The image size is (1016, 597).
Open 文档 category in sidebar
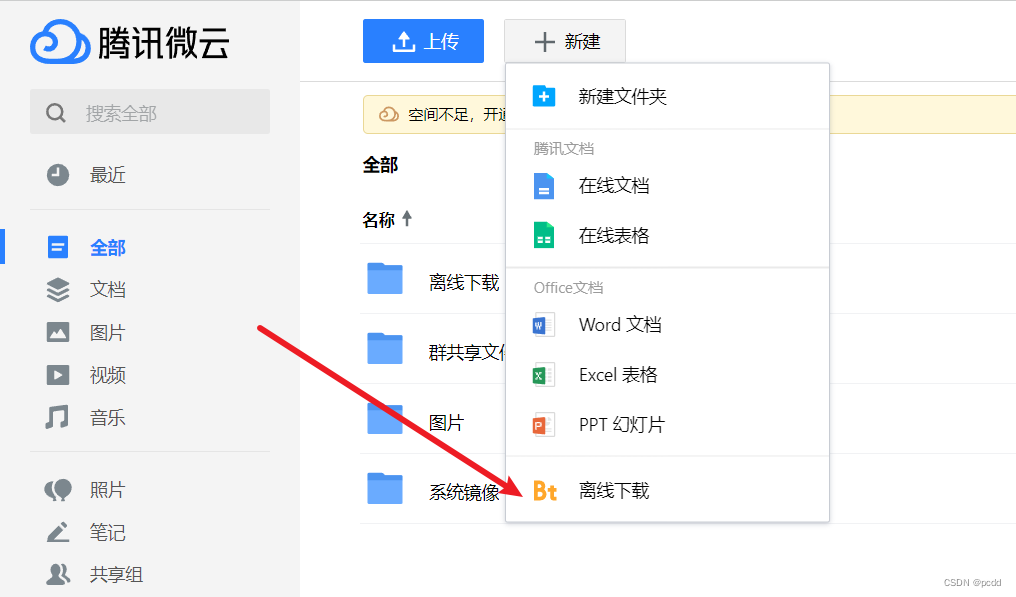(108, 289)
